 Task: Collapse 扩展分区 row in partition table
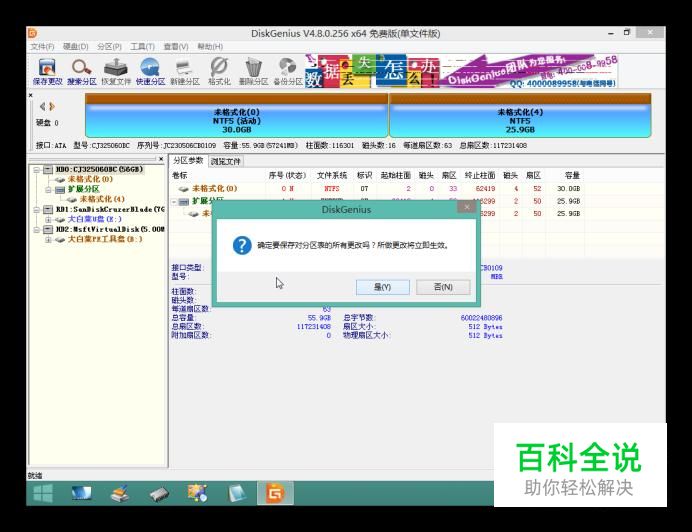(175, 202)
